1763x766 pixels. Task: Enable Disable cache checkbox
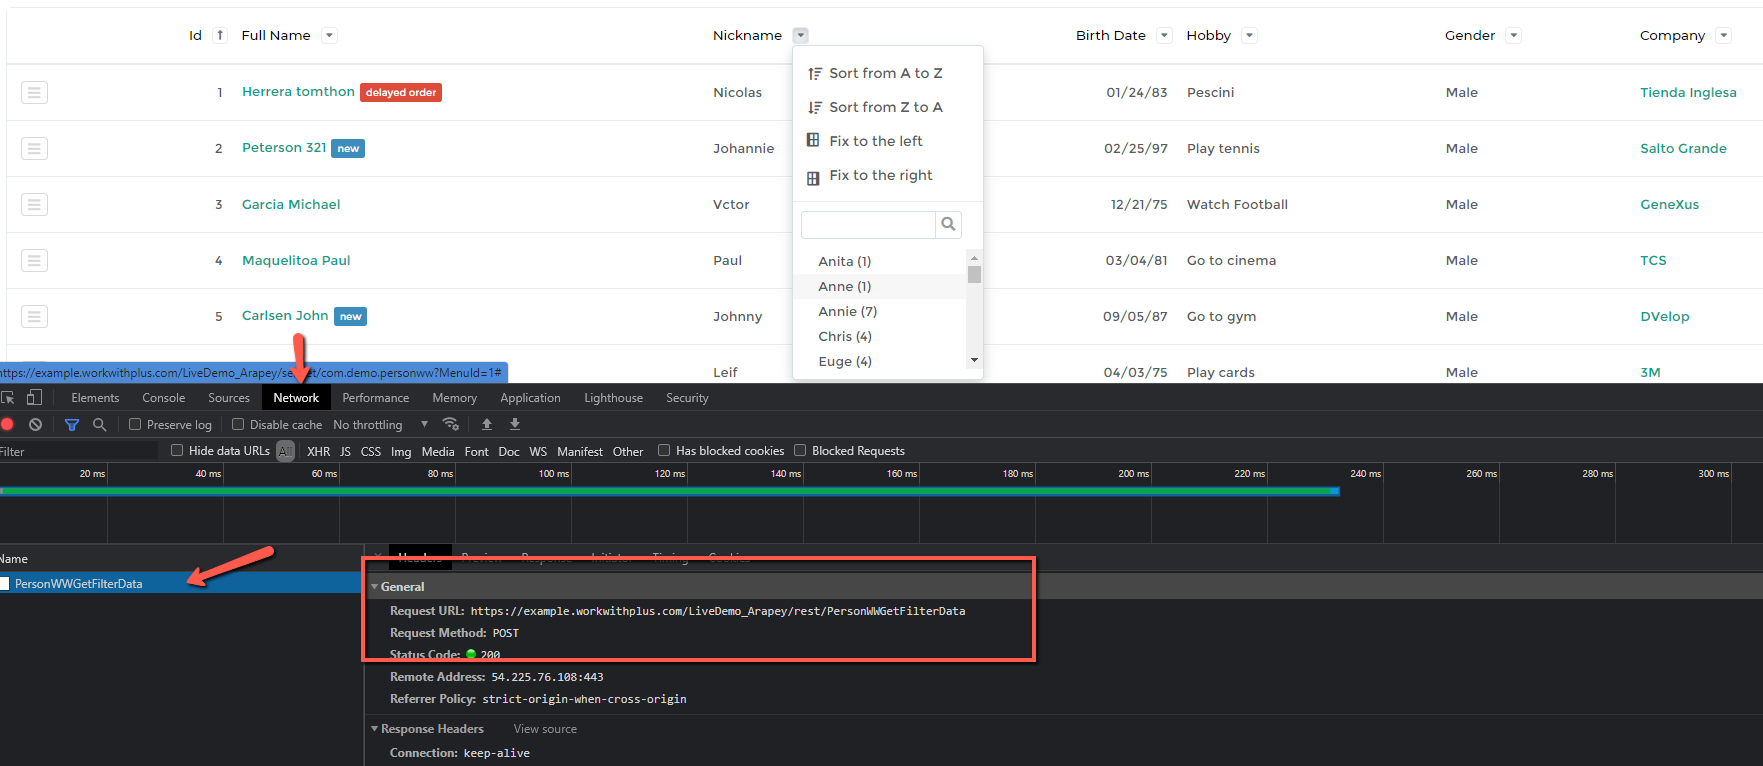[x=238, y=424]
